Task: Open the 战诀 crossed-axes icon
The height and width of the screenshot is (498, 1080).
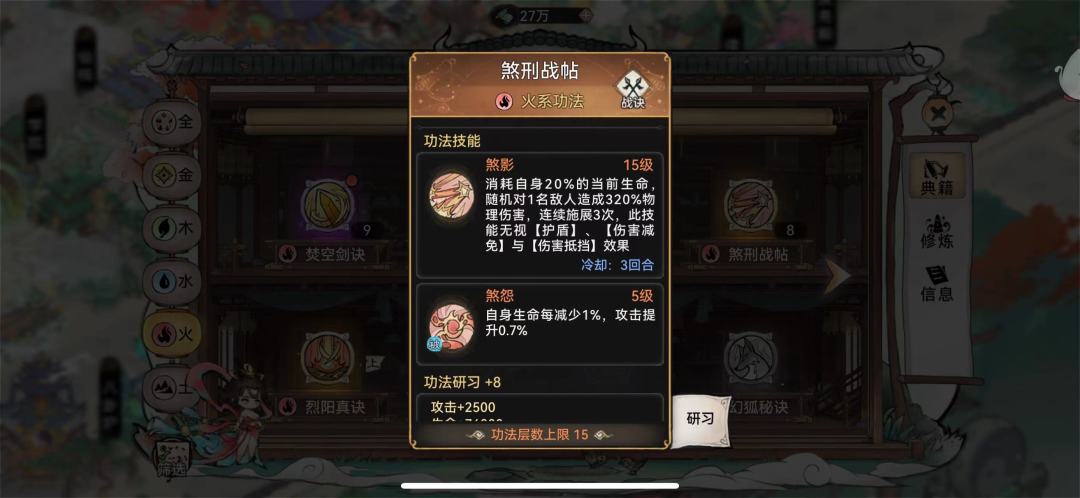Action: (x=632, y=89)
